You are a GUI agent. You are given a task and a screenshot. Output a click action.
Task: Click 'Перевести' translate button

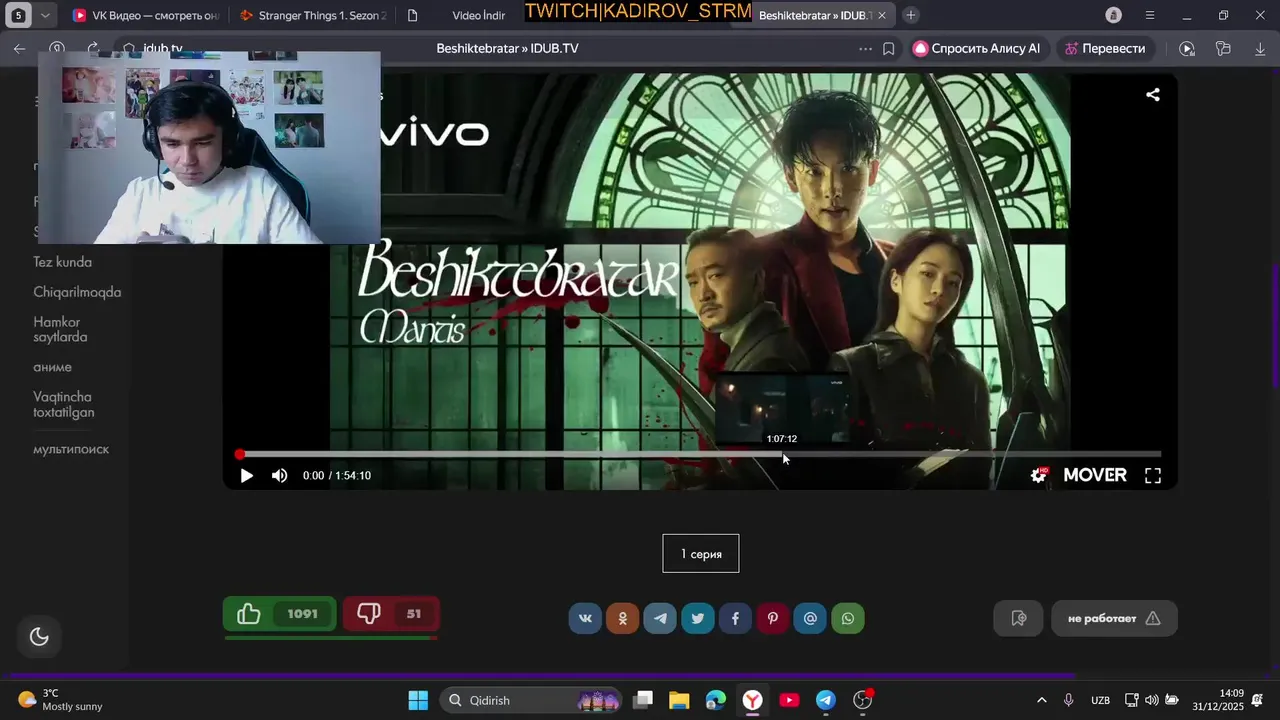click(1105, 48)
